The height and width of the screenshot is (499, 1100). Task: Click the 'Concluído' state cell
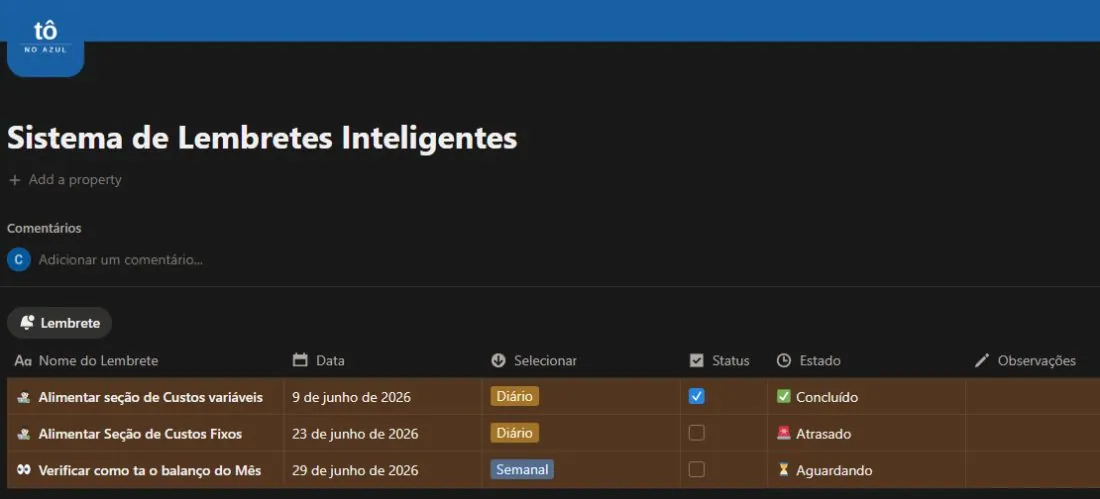pos(866,397)
